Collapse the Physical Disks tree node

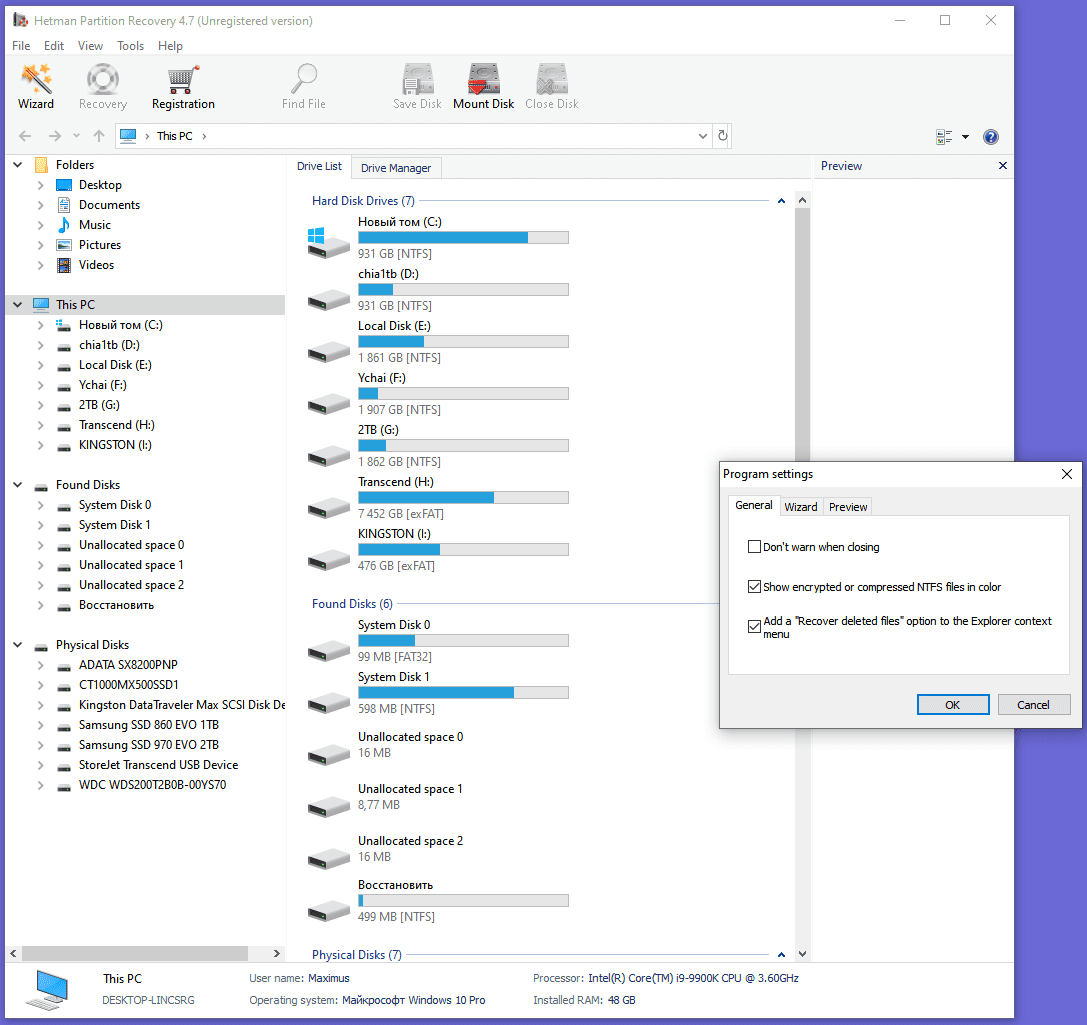click(18, 645)
